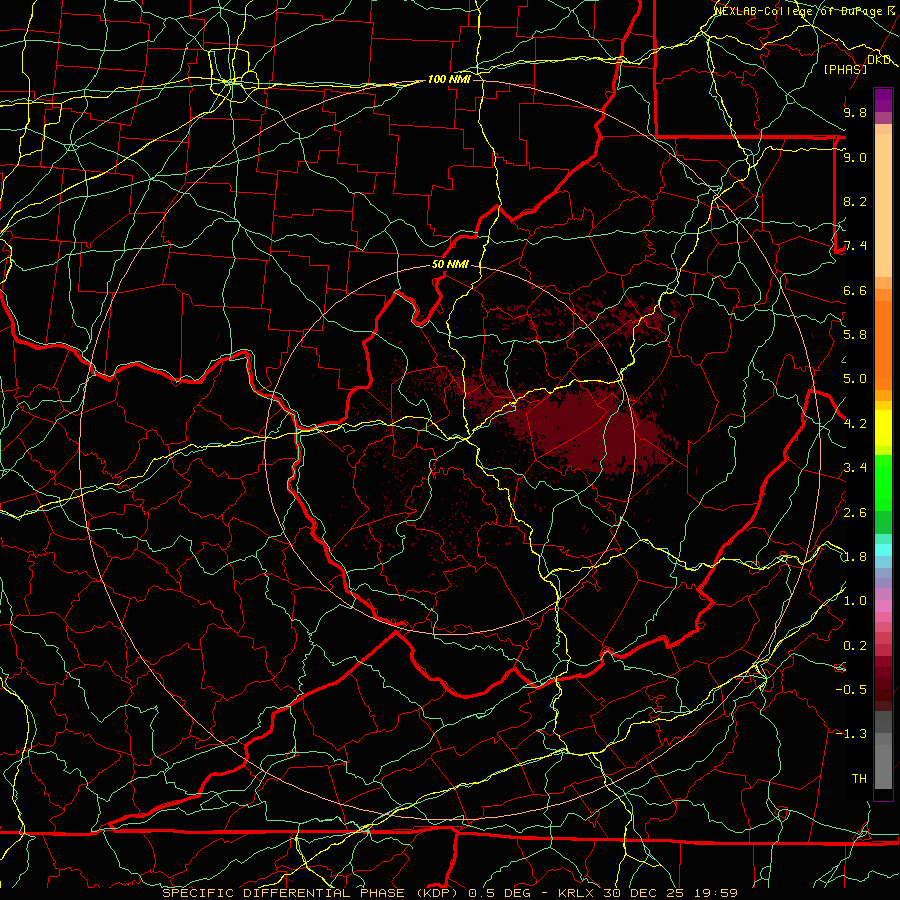Click the "TH" threshold label on the scale

pos(859,779)
